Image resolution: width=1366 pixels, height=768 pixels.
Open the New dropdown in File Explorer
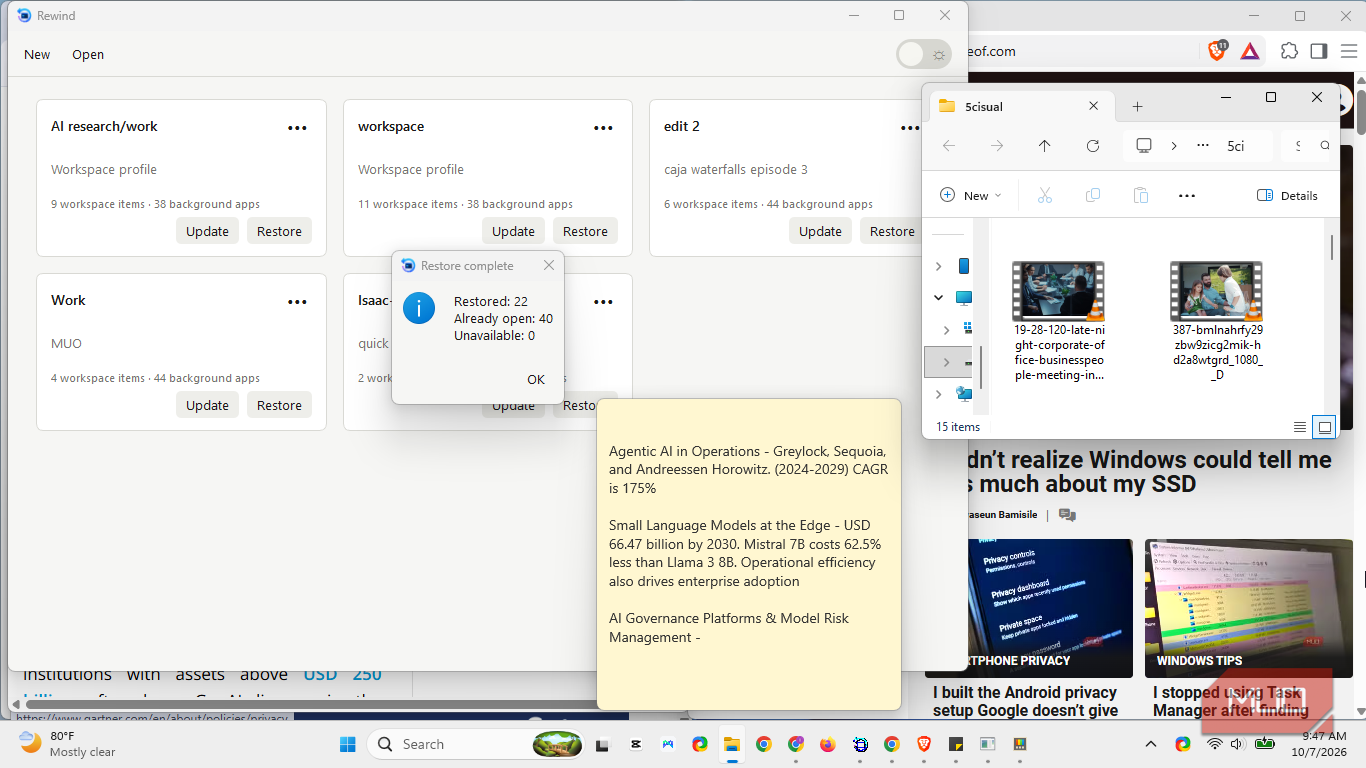pyautogui.click(x=970, y=195)
